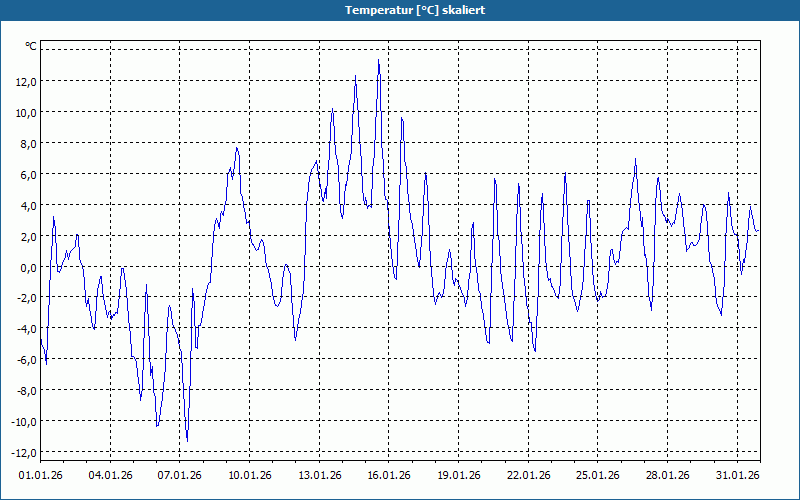Click the 4,0 y-axis label
The width and height of the screenshot is (800, 500).
(29, 206)
